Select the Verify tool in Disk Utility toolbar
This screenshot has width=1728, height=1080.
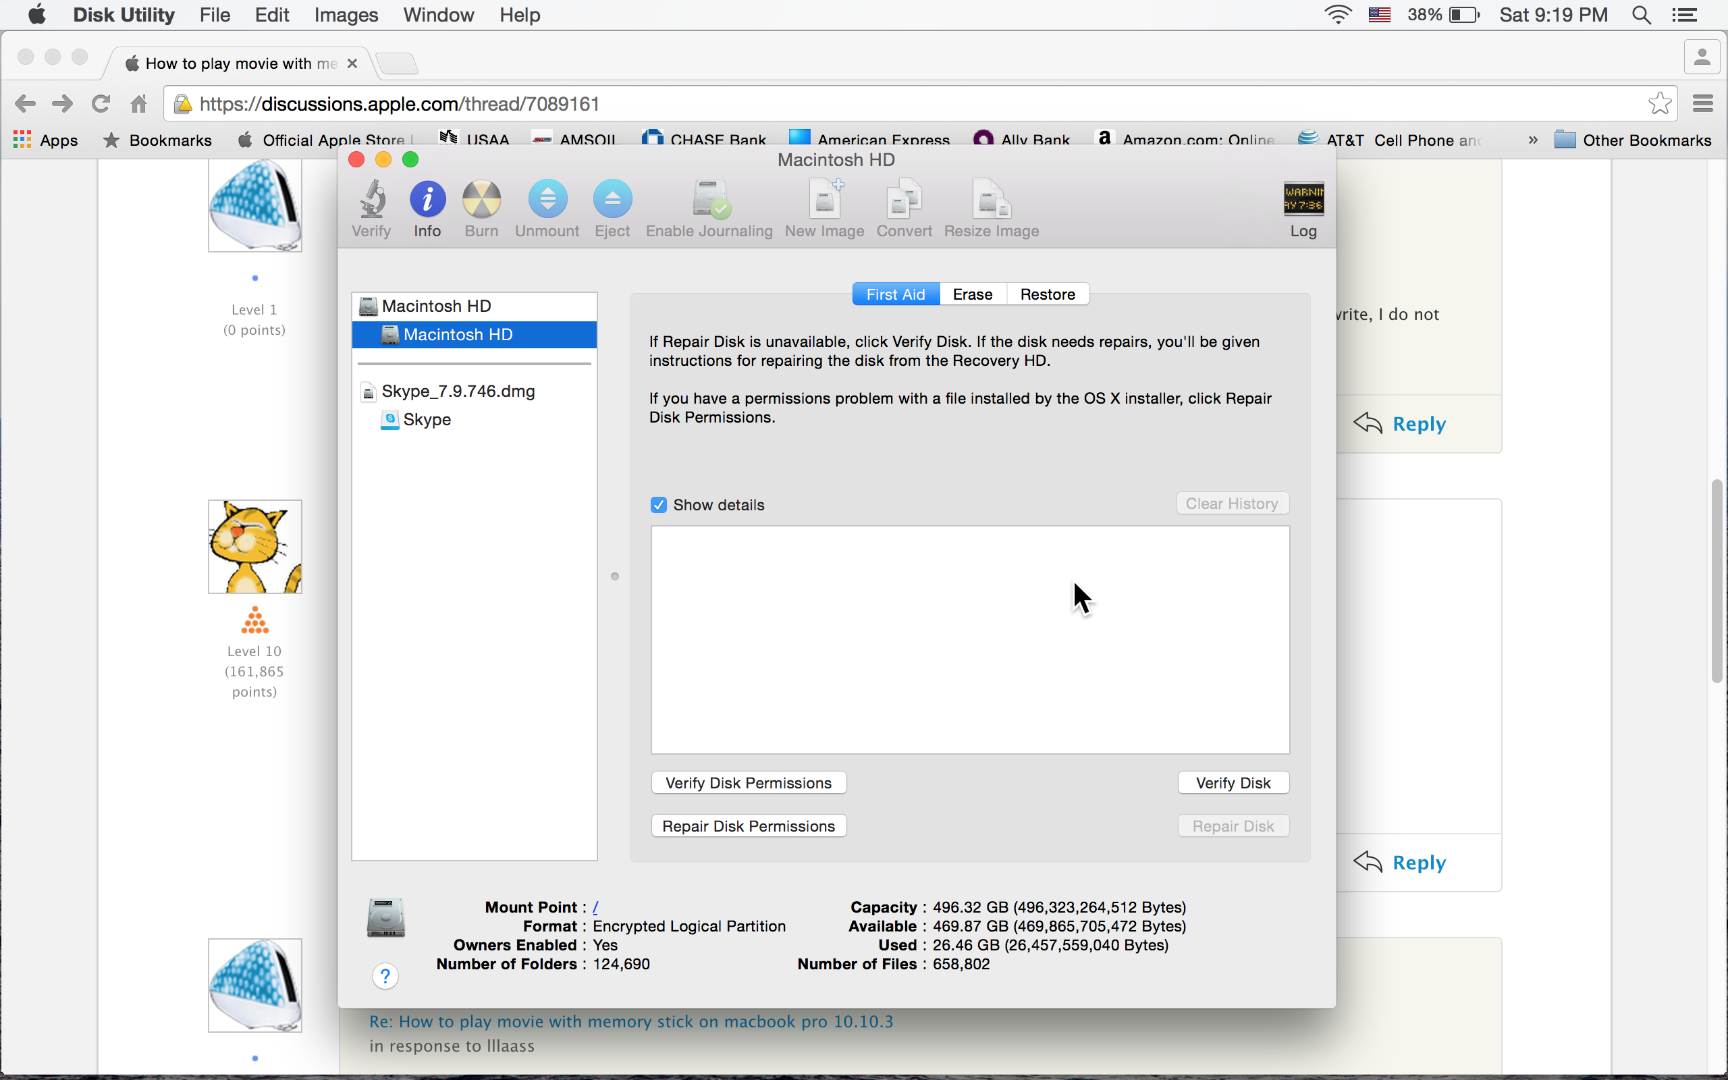coord(370,205)
